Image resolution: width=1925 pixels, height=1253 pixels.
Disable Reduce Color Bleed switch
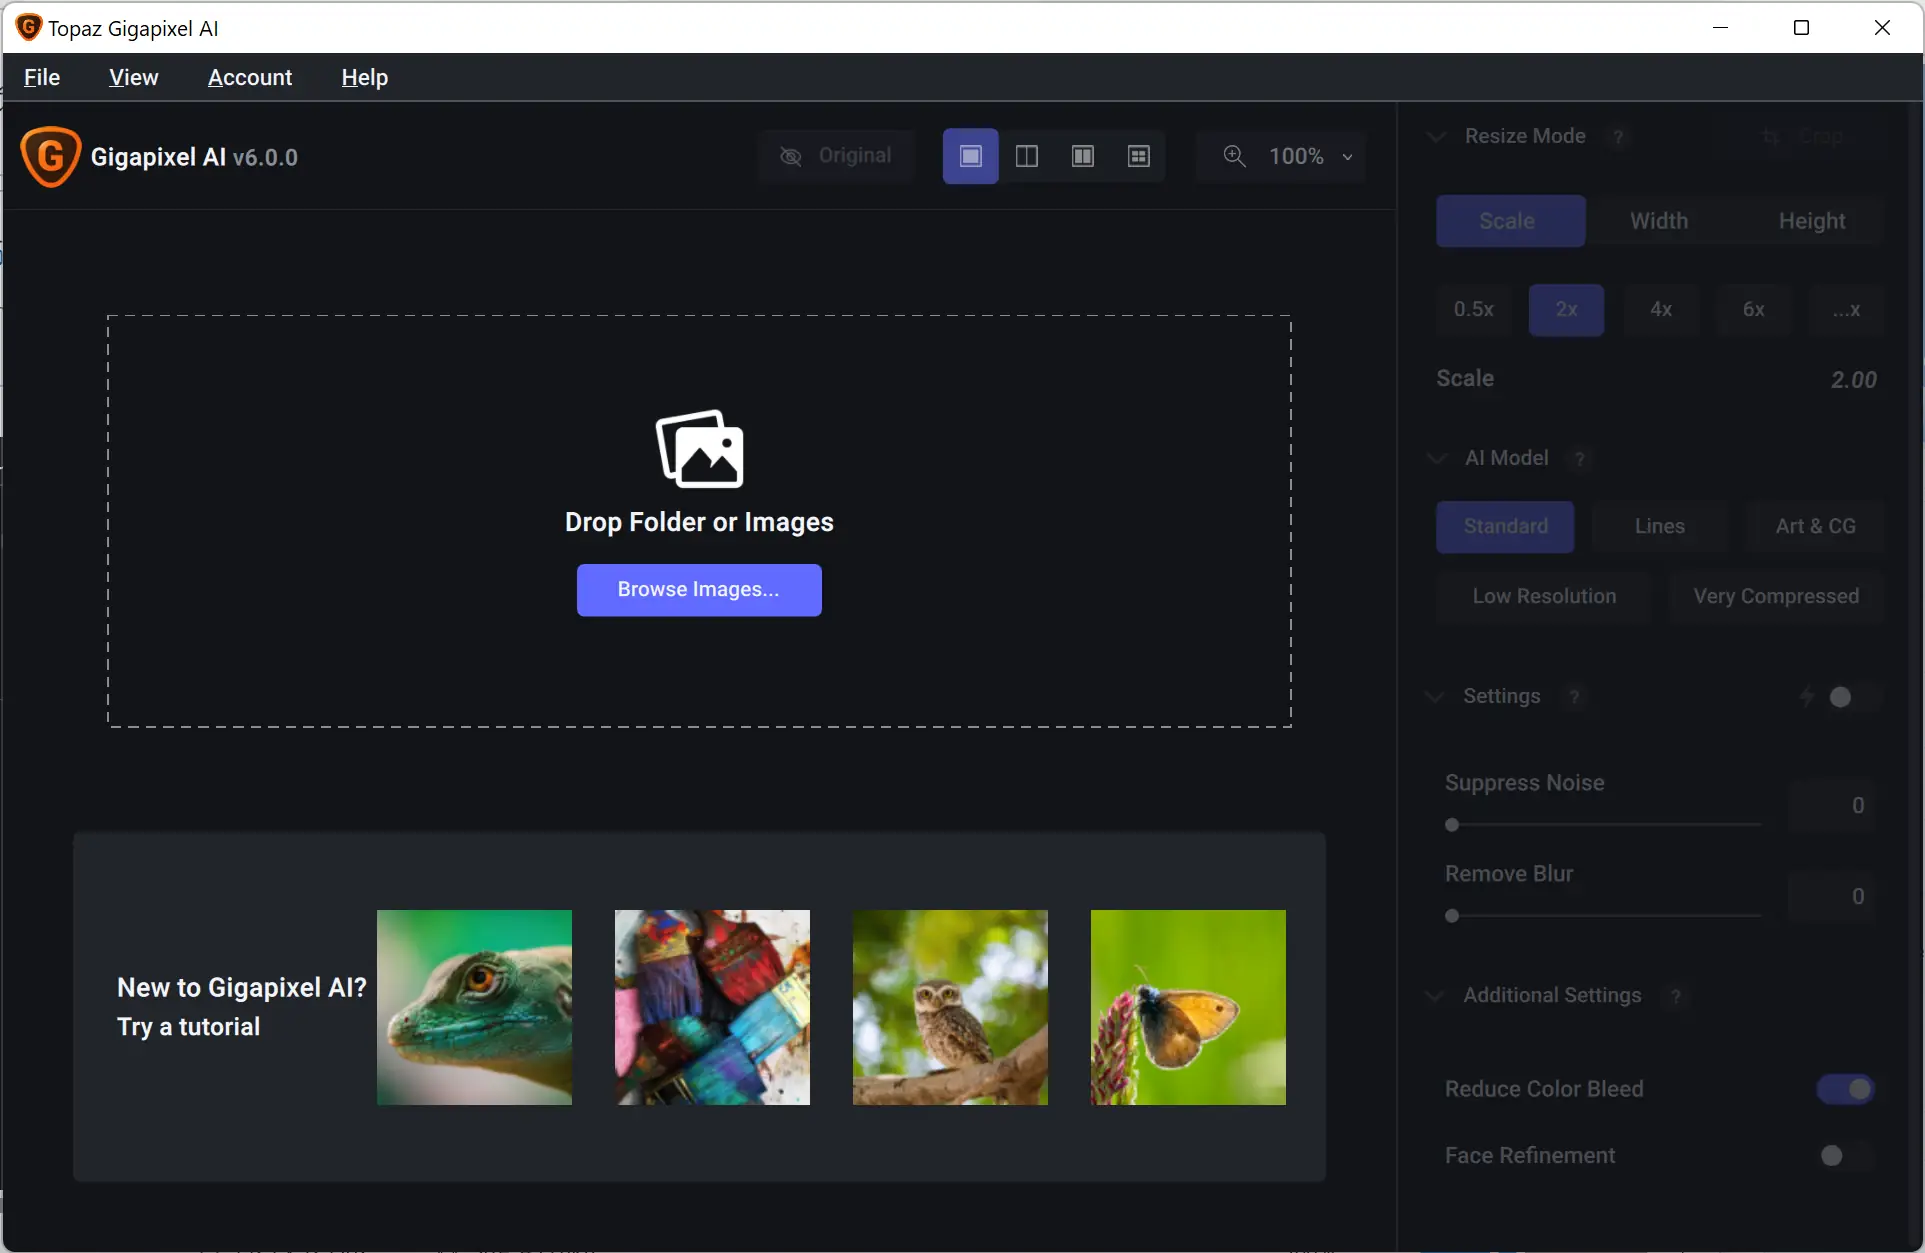click(x=1845, y=1089)
